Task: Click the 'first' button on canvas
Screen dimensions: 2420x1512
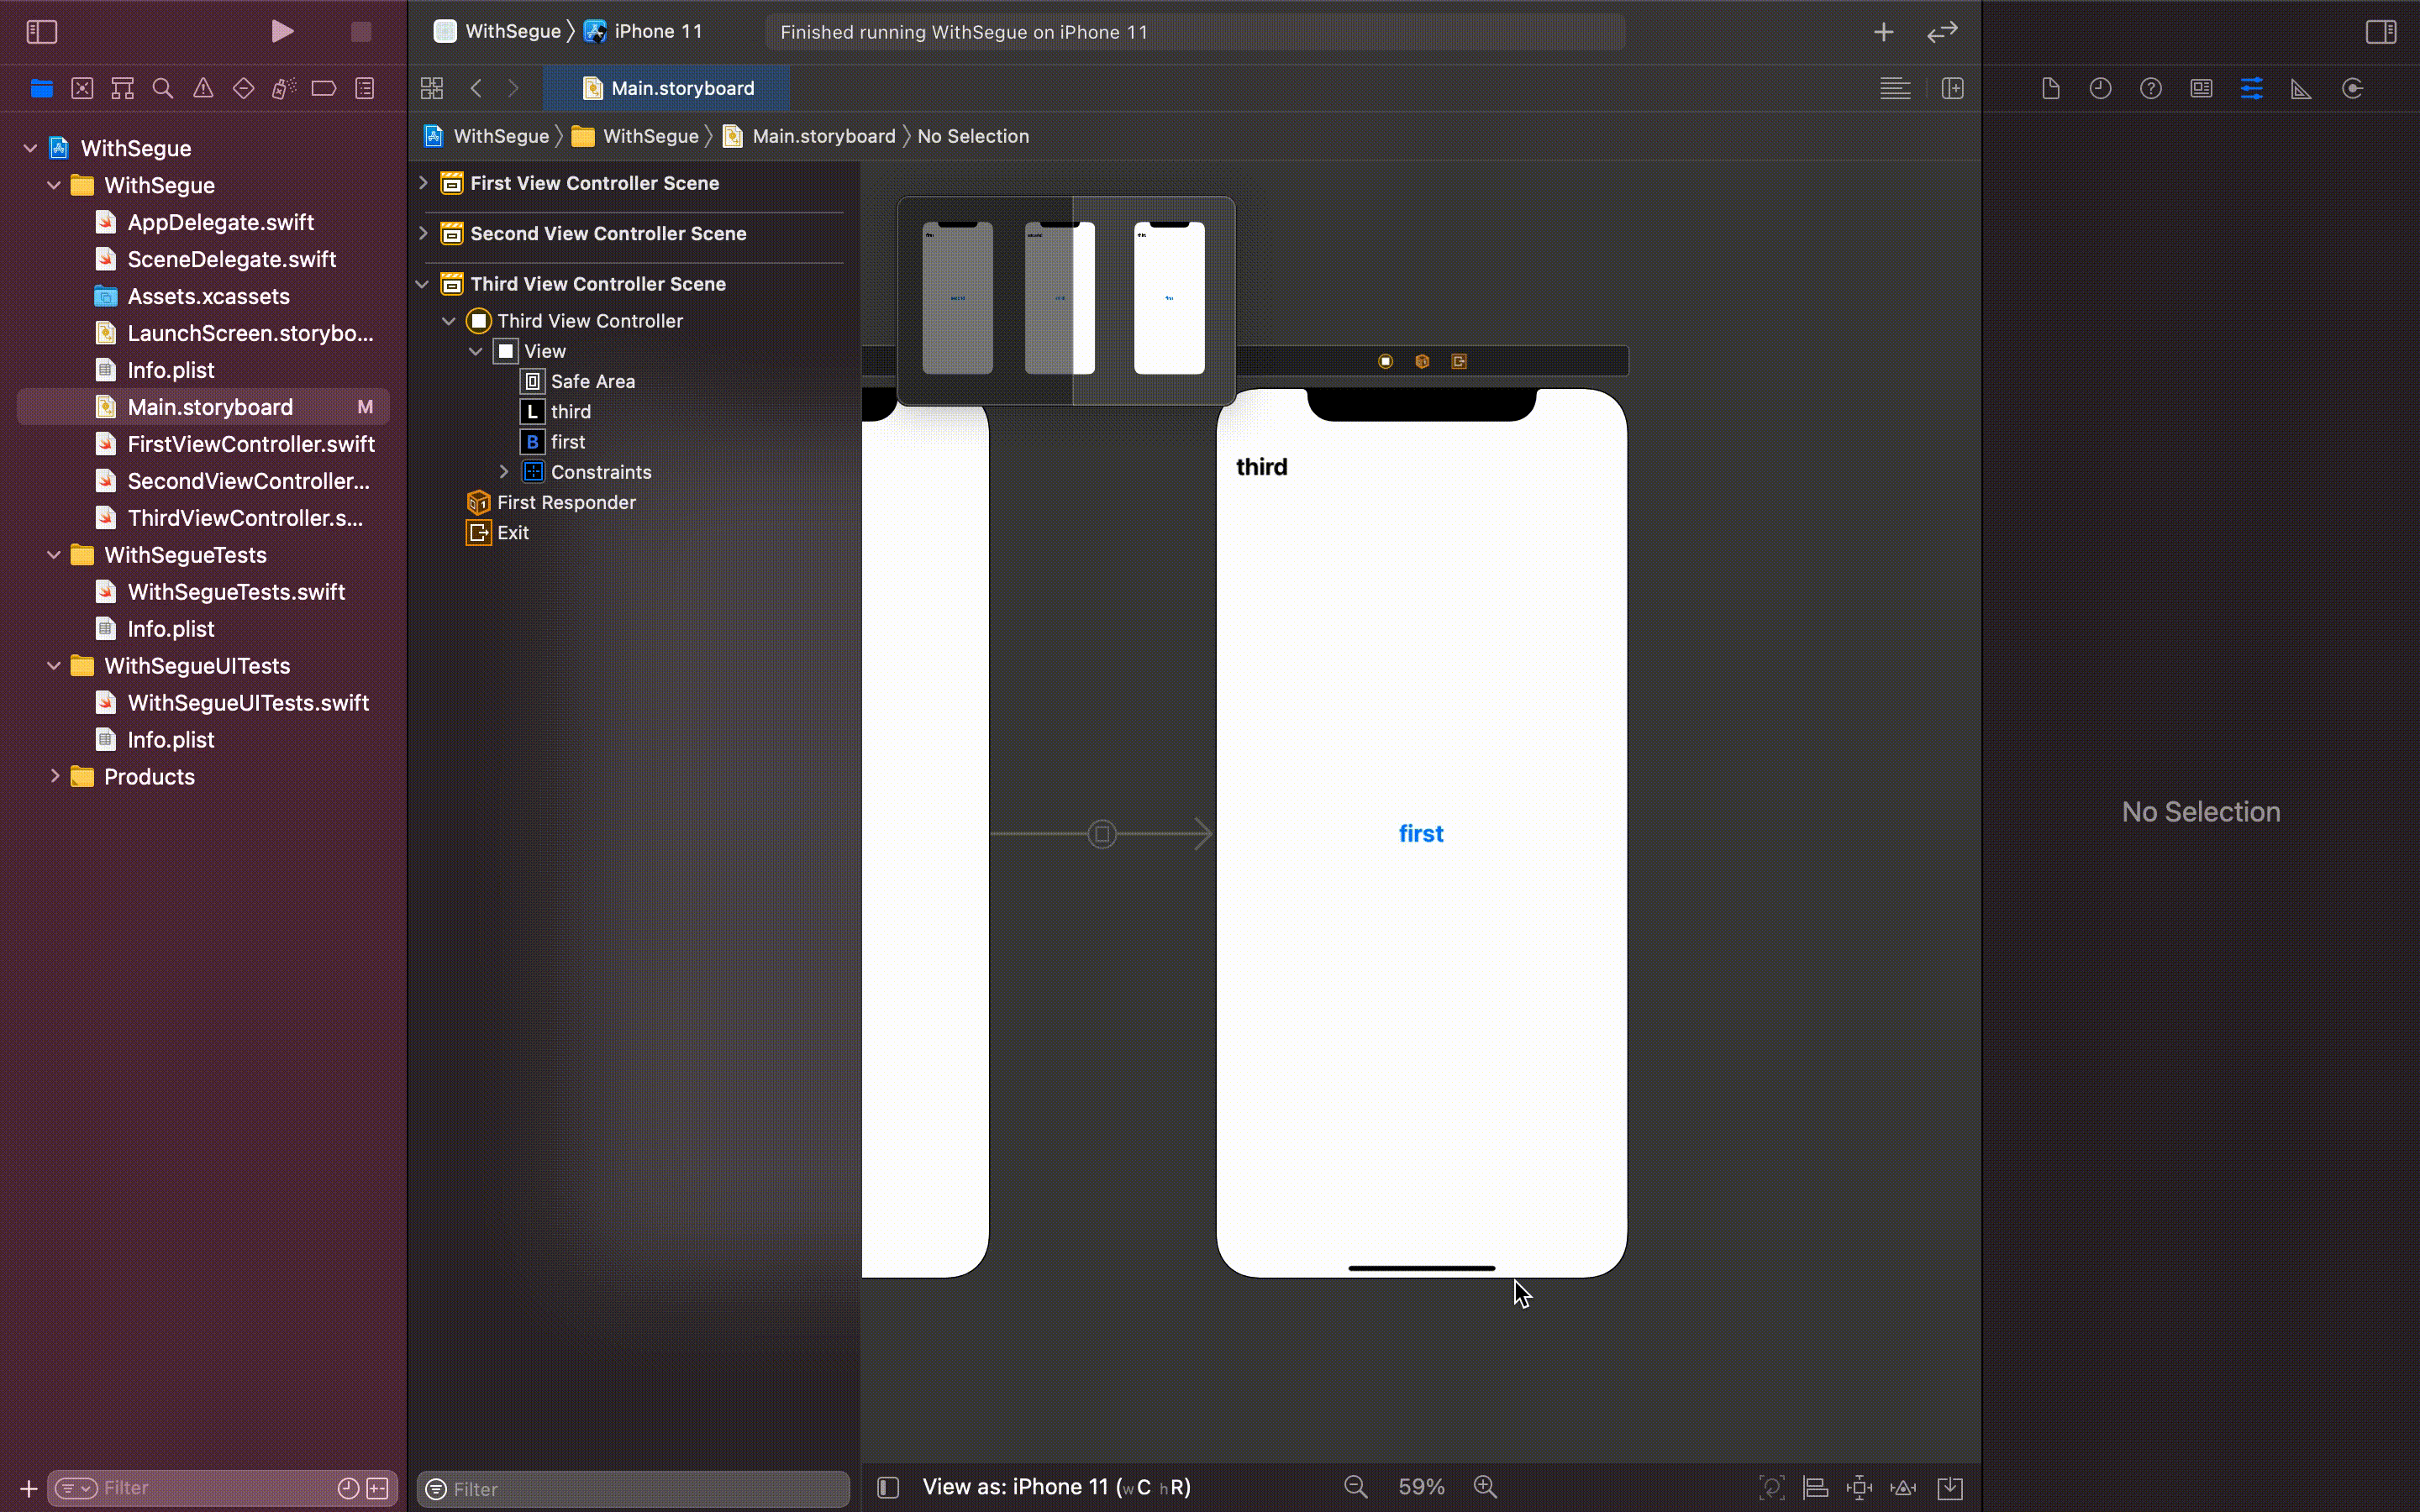Action: [1420, 834]
